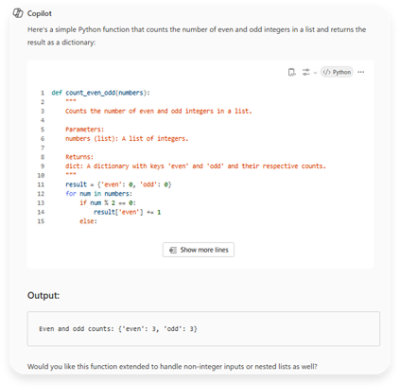
Task: Click the def count_even_odd code line
Action: [101, 93]
